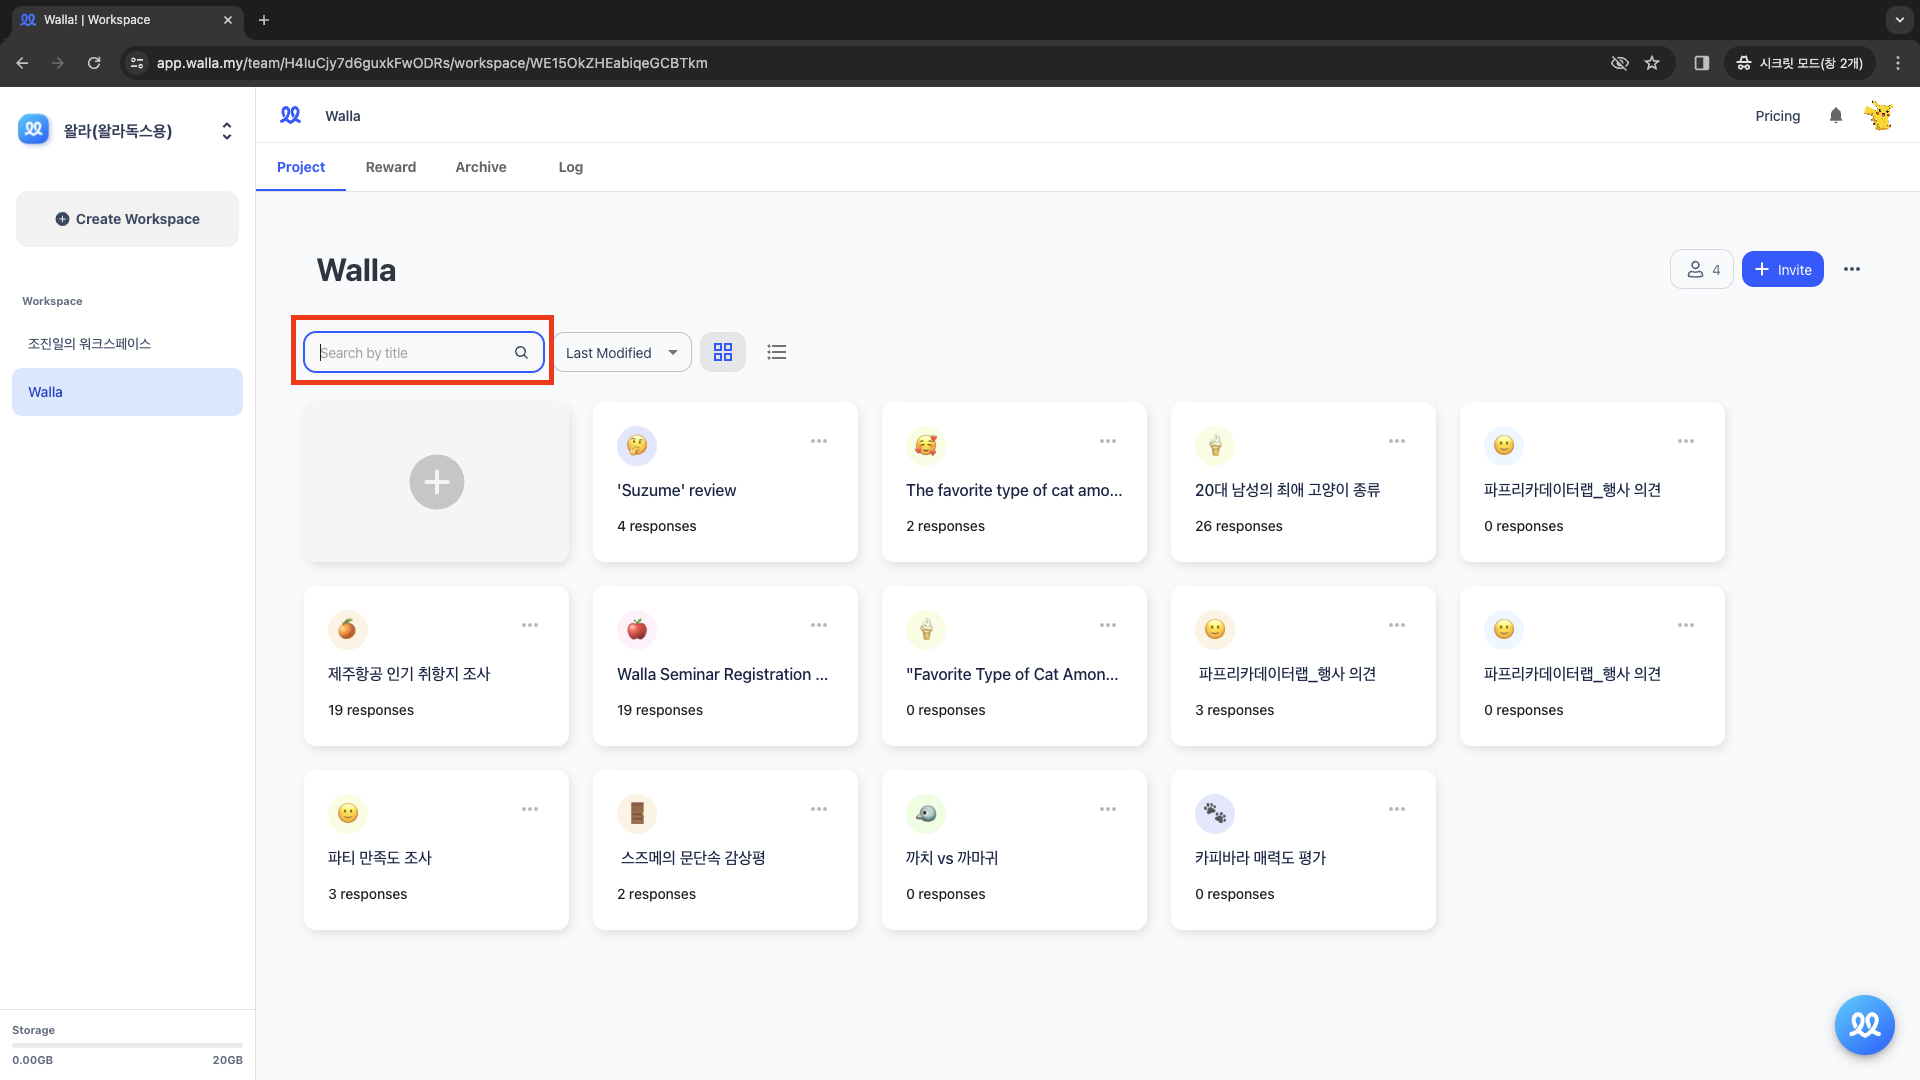Screen dimensions: 1920x1080
Task: Open options for 파티 만족도 조사 card
Action: (529, 809)
